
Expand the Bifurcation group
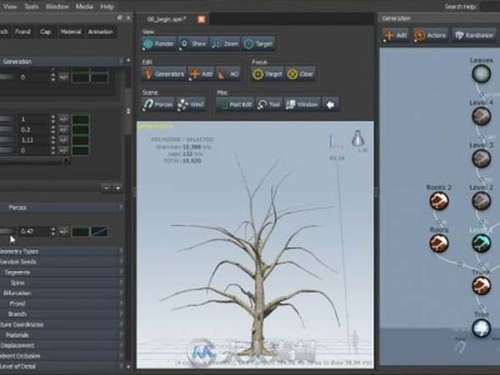point(62,293)
